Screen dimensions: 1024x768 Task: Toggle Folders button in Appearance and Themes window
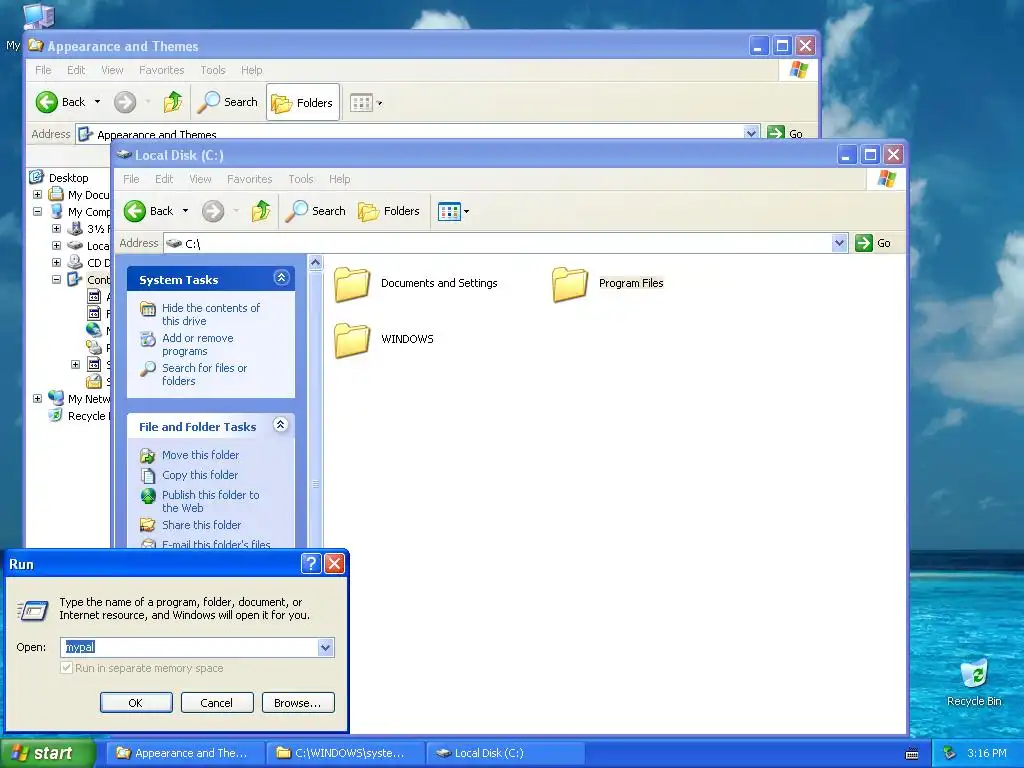click(303, 102)
